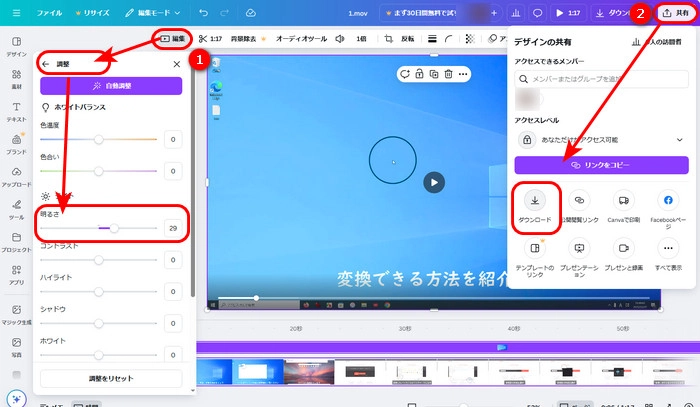700x407 pixels.
Task: Click 調整をリセット button
Action: point(111,378)
